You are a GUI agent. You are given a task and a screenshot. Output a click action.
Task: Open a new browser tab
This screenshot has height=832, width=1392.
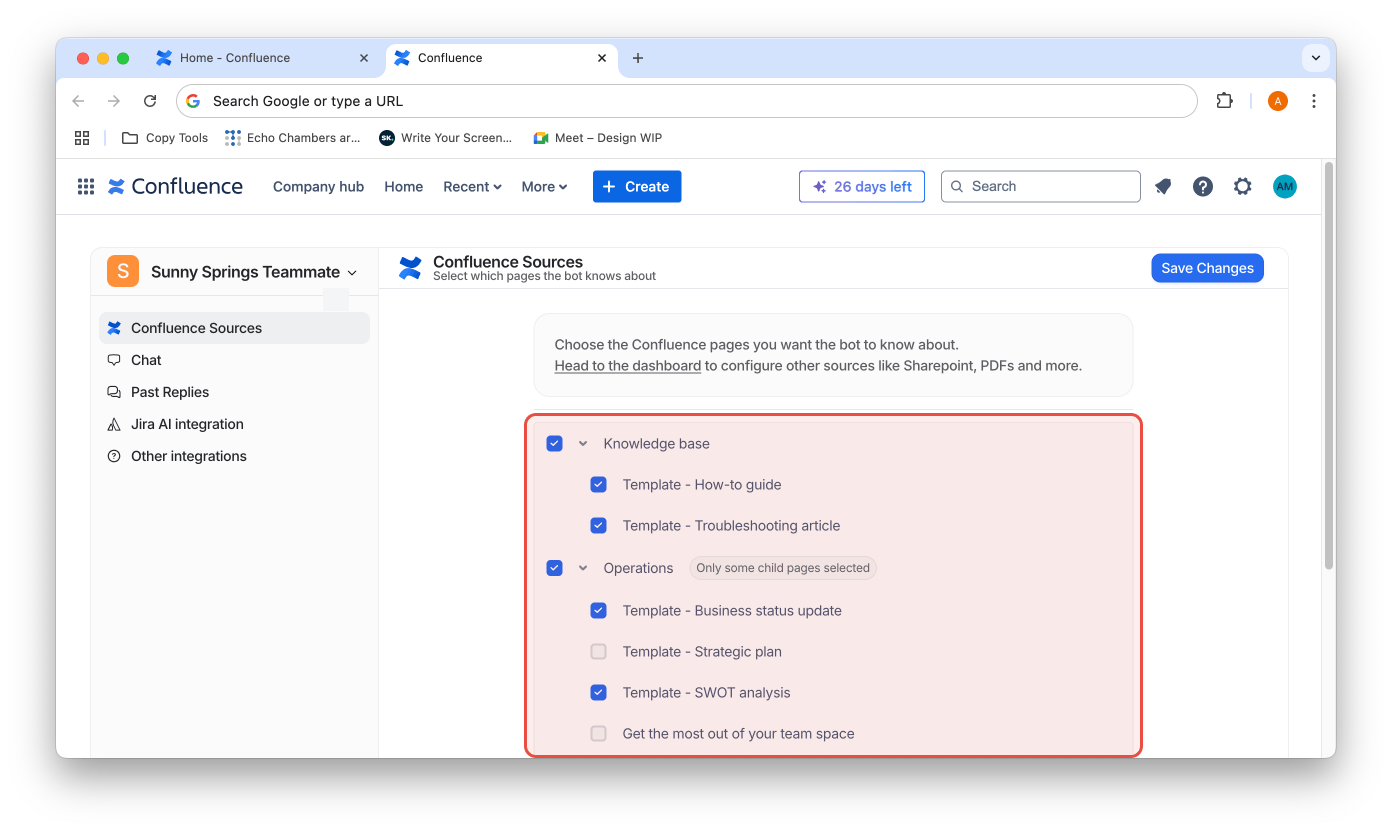pyautogui.click(x=638, y=58)
